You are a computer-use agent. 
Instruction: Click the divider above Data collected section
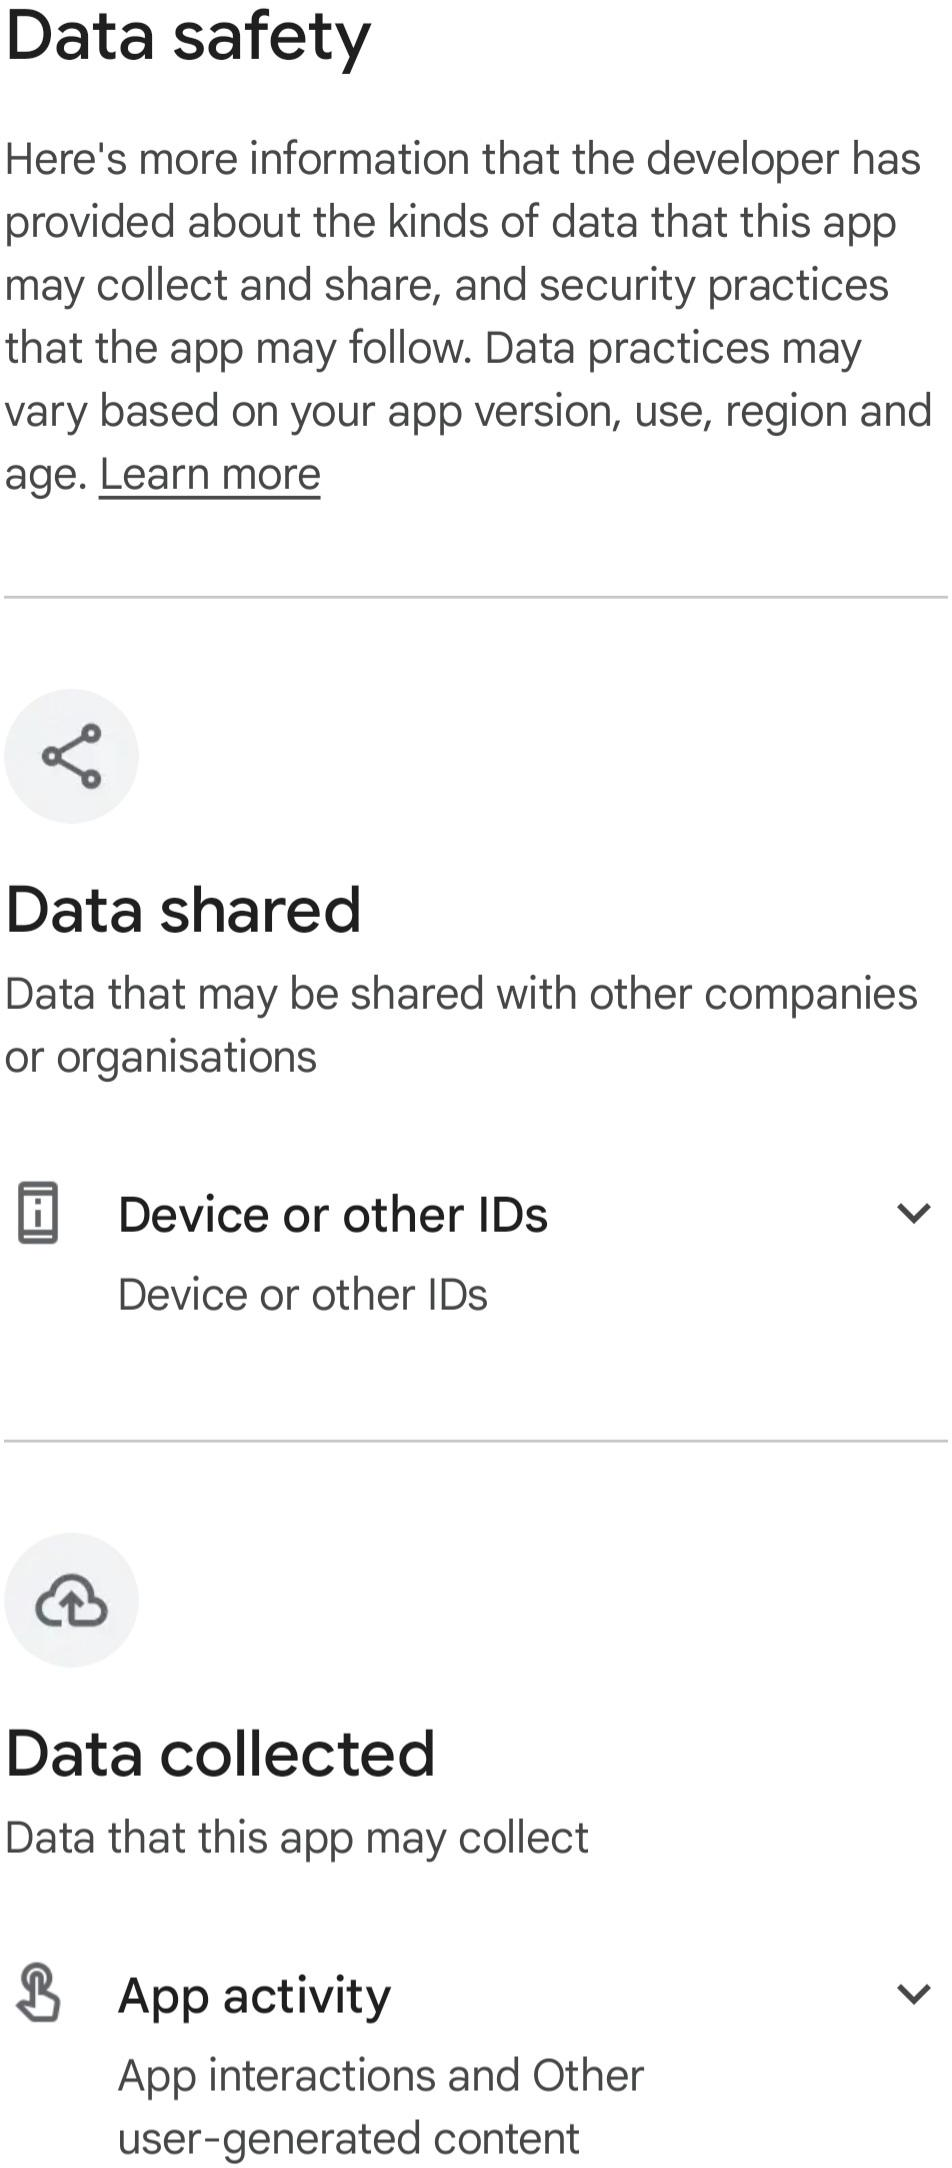coord(476,1441)
